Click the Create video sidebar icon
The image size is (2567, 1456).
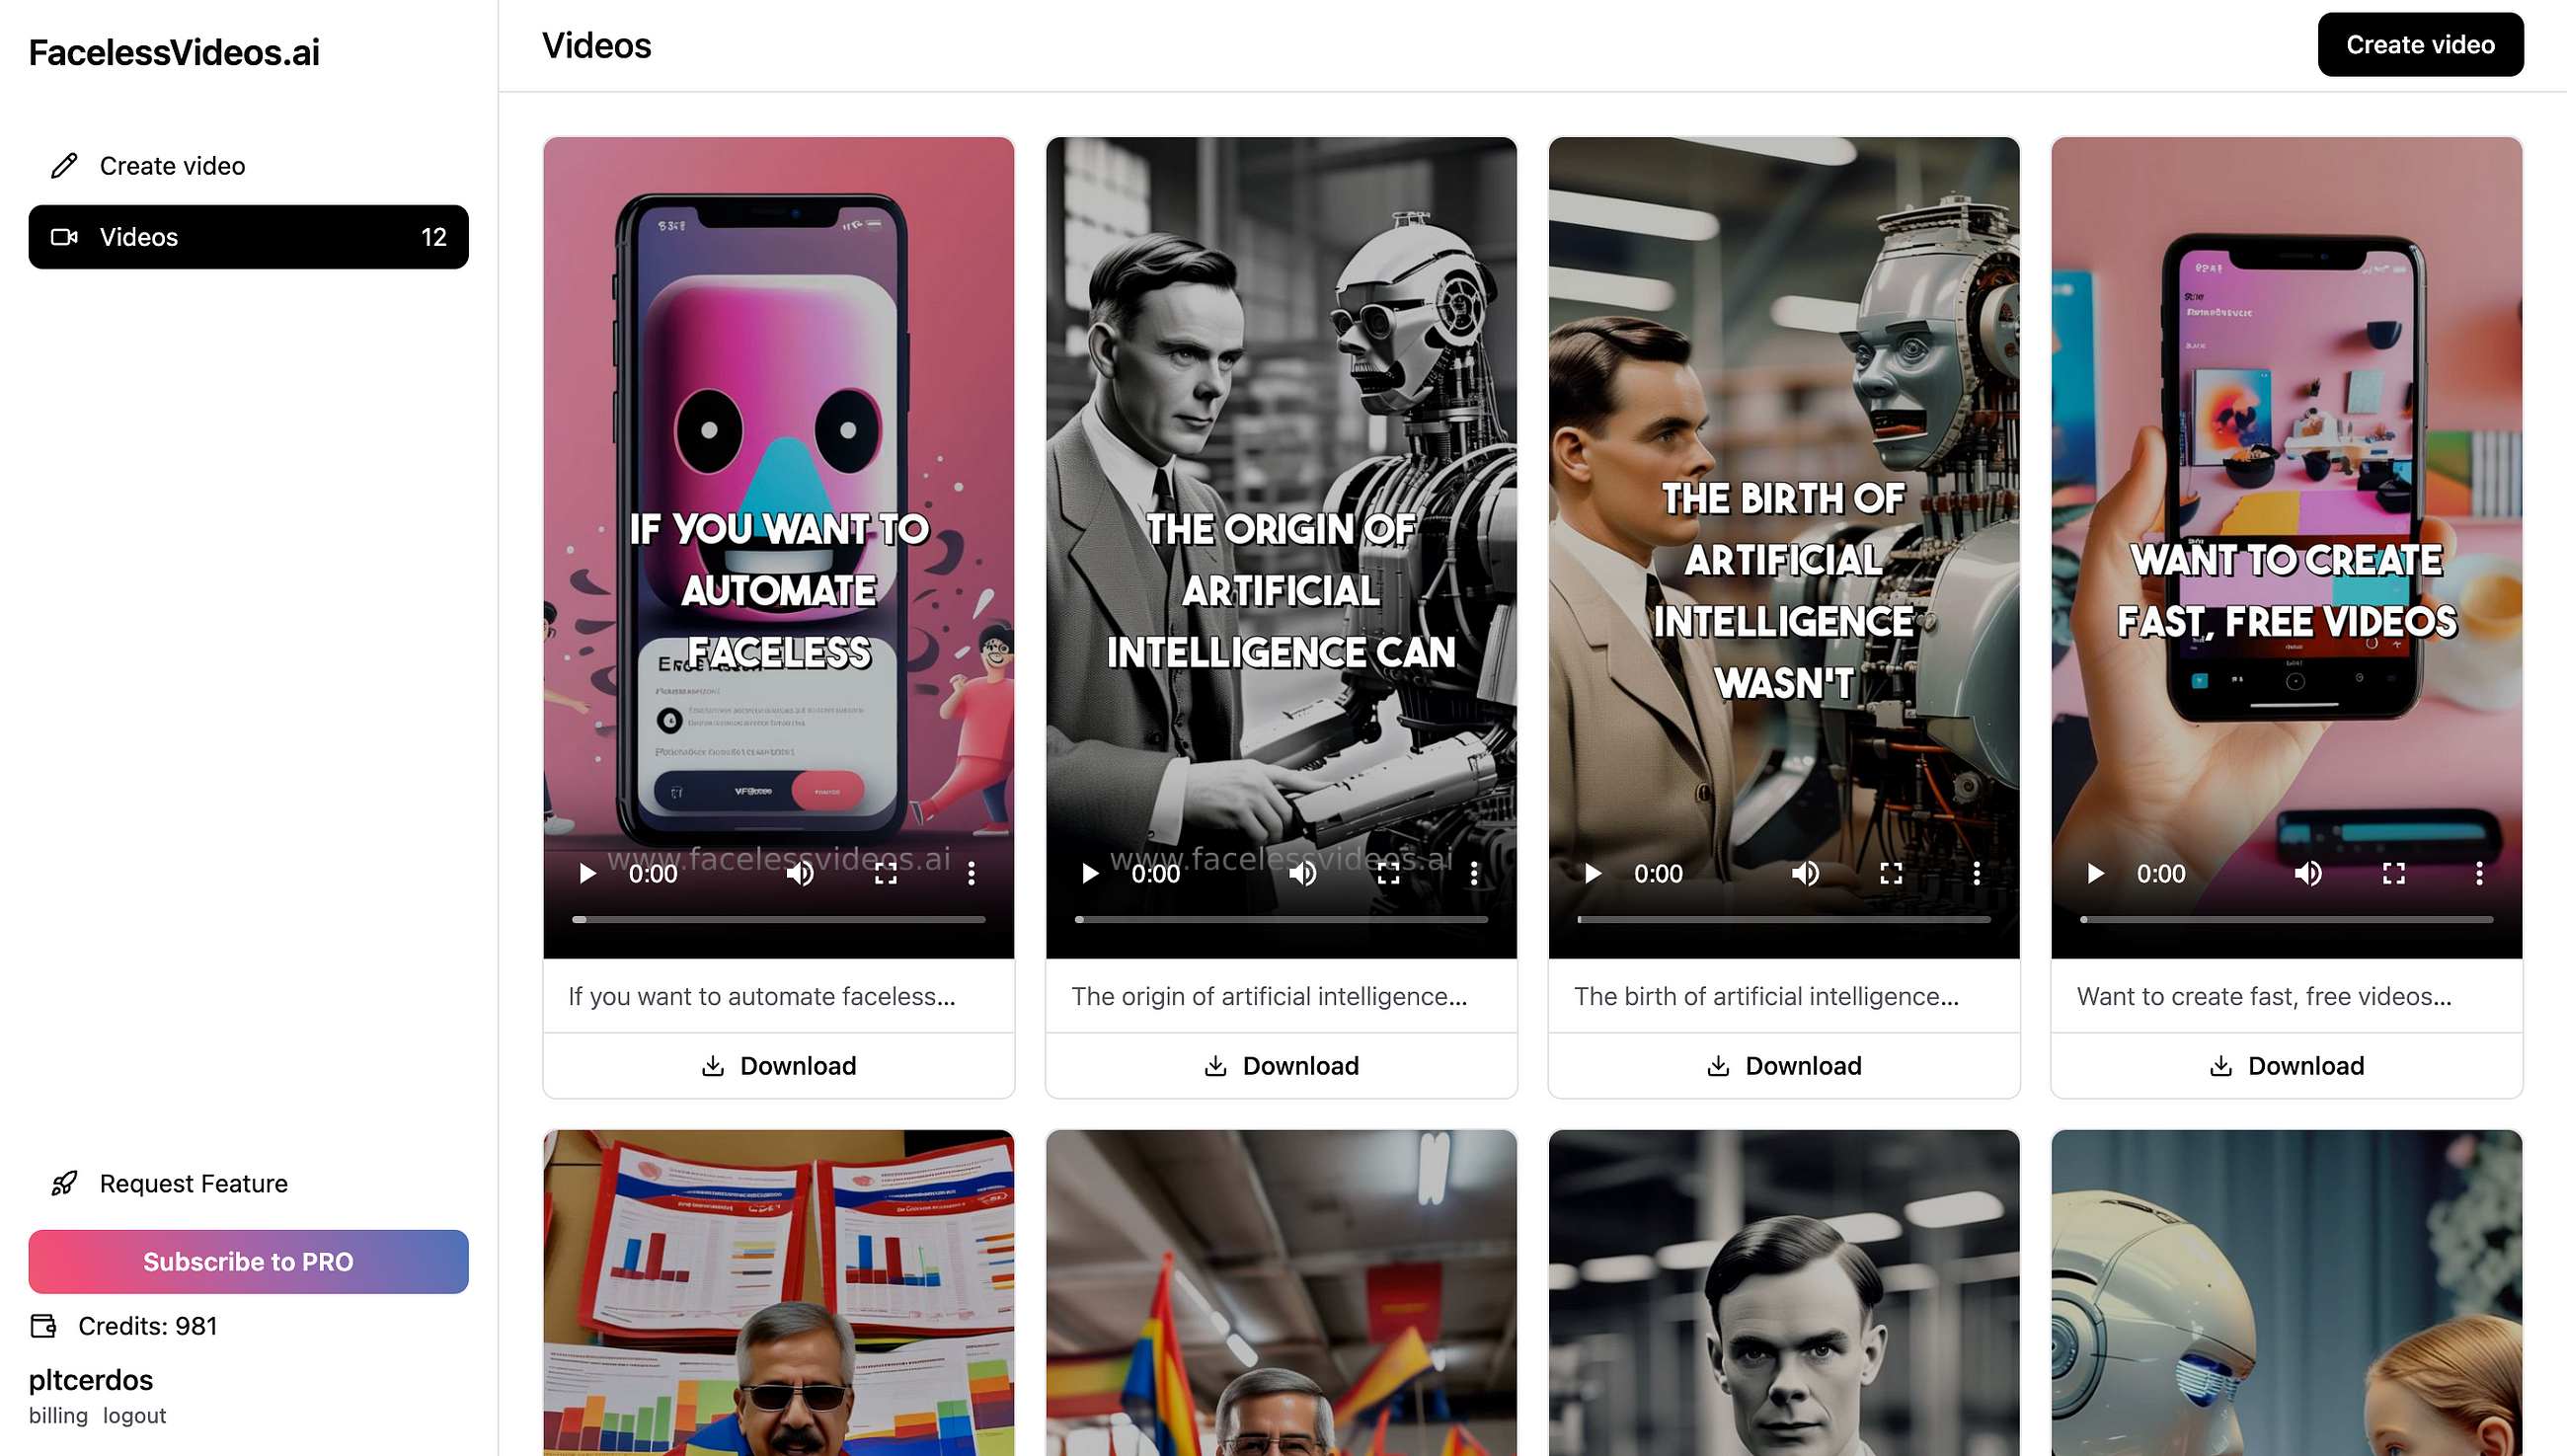(x=65, y=164)
